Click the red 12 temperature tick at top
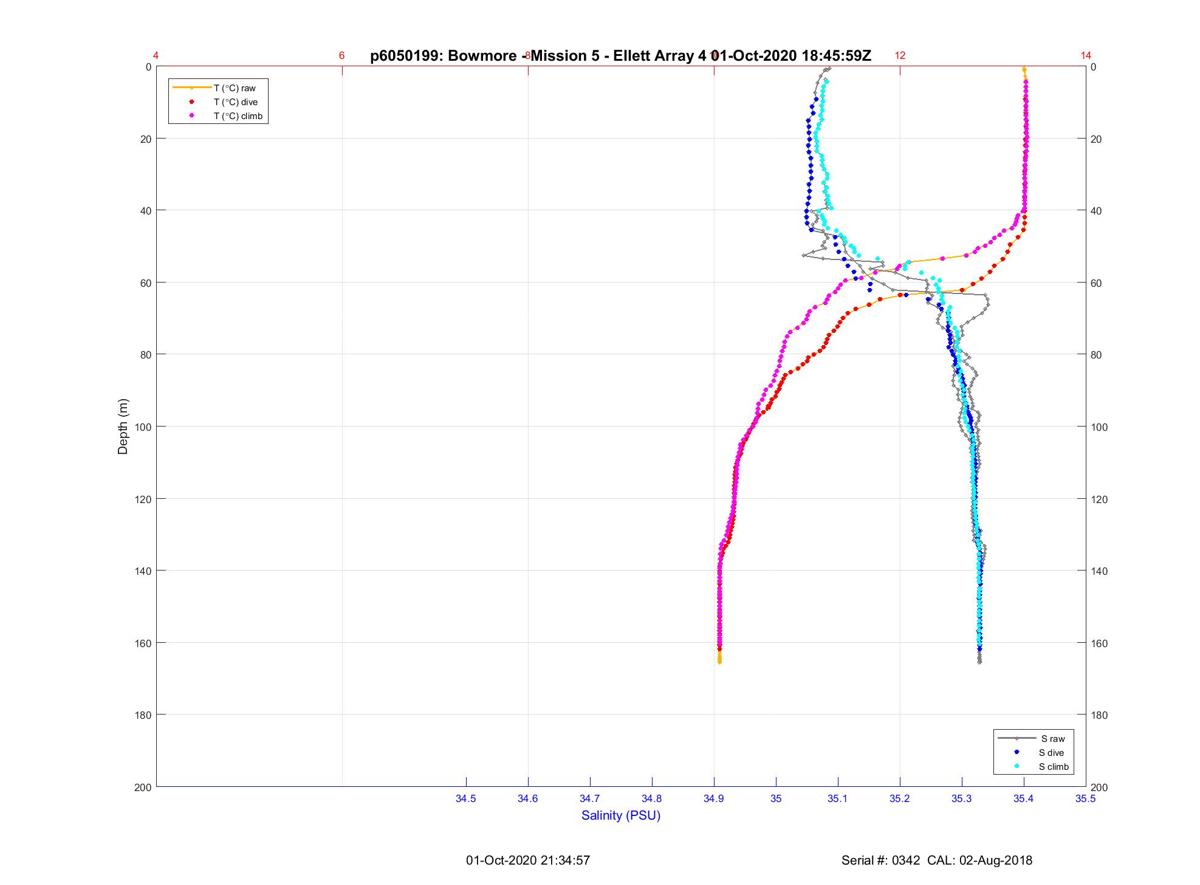This screenshot has height=885, width=1200. 900,56
